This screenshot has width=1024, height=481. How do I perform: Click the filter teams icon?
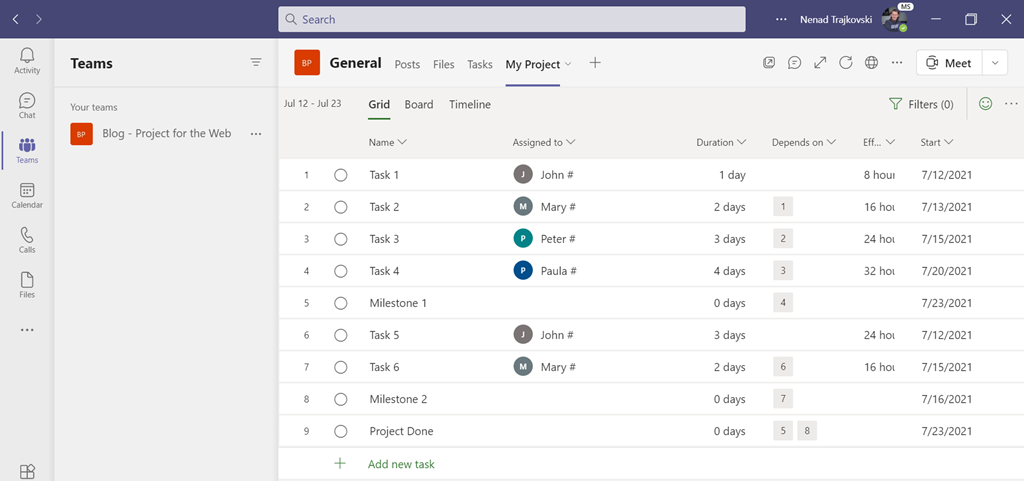click(256, 63)
